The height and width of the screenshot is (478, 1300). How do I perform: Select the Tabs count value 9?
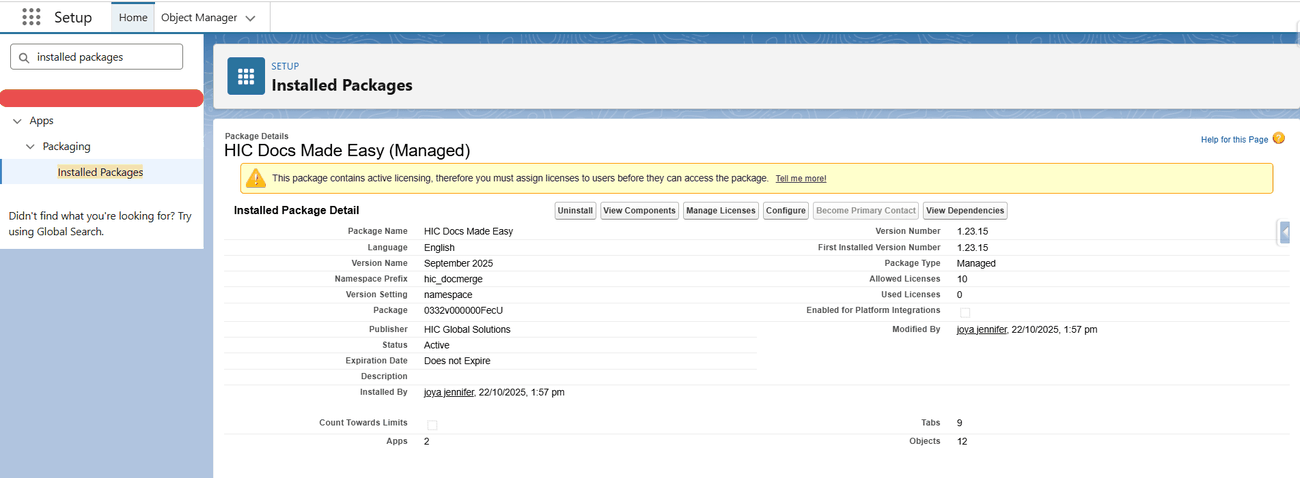click(960, 423)
